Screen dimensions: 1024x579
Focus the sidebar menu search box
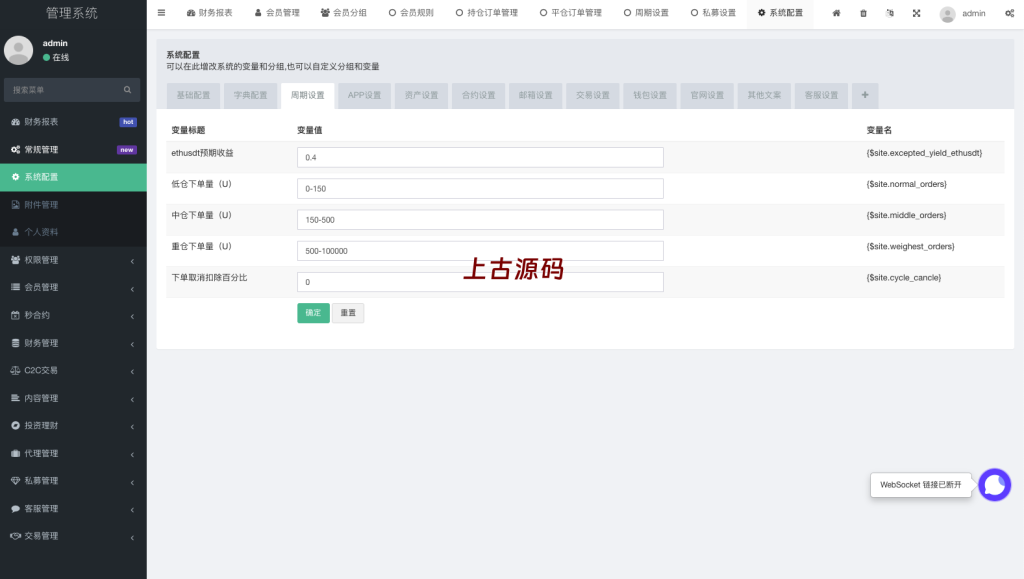tap(72, 89)
